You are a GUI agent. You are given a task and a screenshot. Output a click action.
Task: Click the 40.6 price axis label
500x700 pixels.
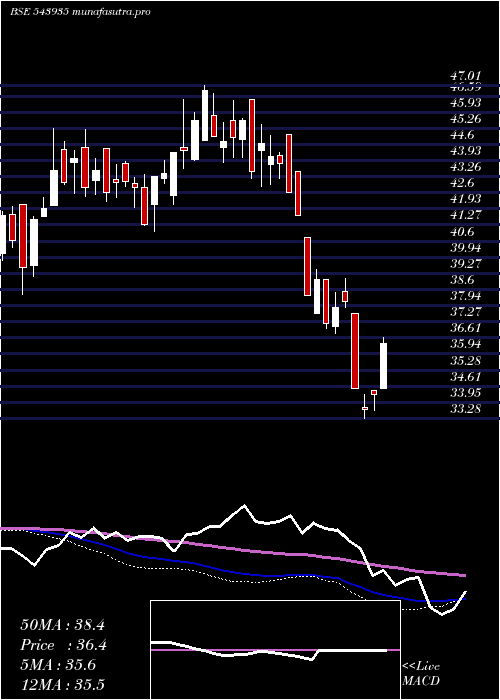pyautogui.click(x=462, y=232)
